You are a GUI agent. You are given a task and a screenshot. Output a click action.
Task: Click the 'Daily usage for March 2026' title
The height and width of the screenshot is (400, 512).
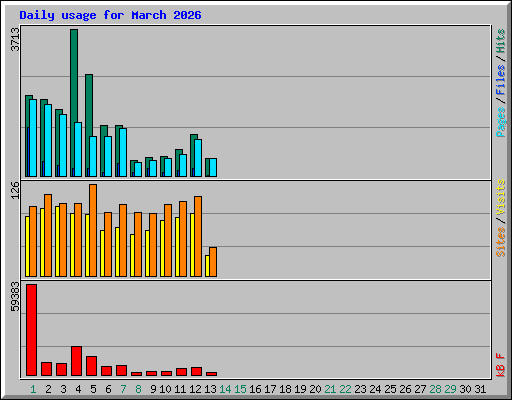pyautogui.click(x=110, y=16)
